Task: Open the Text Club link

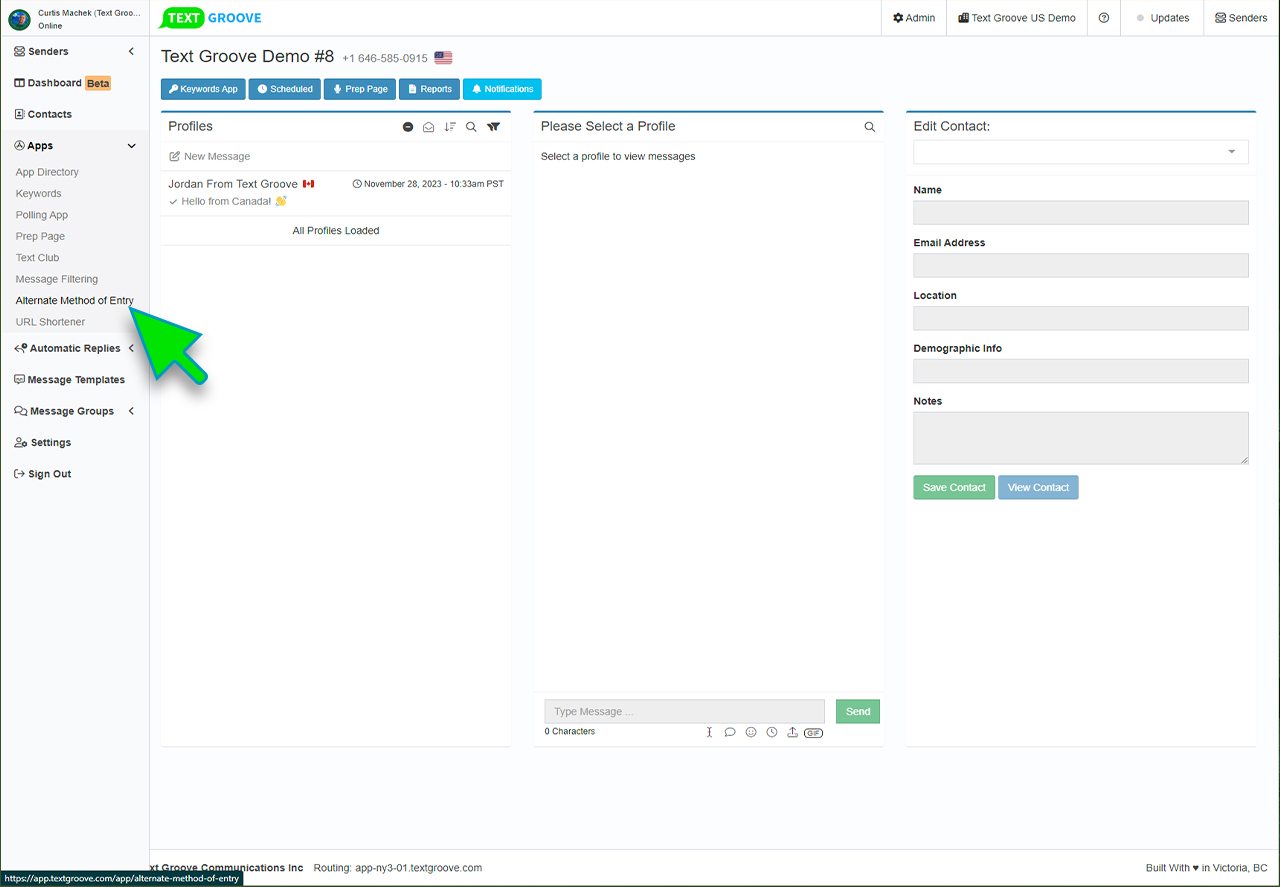Action: coord(37,258)
